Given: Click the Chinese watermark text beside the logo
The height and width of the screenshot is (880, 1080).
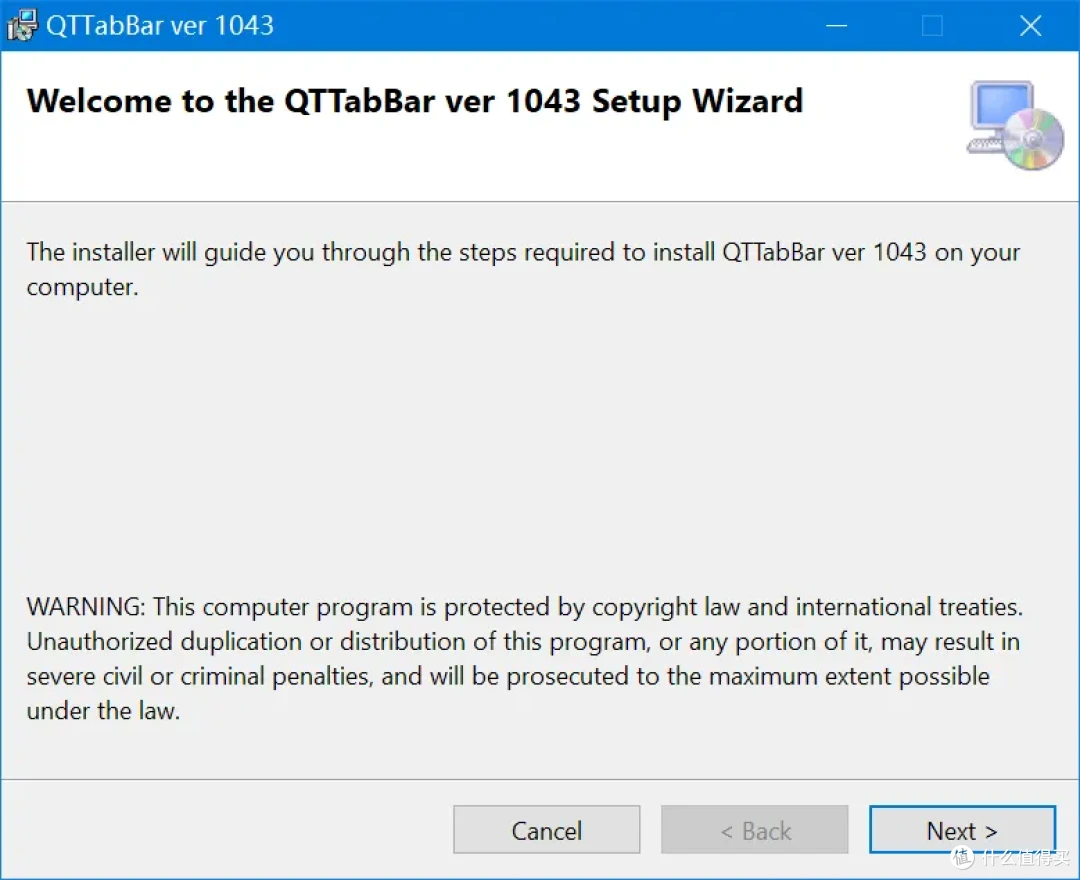Looking at the screenshot, I should (x=1025, y=857).
